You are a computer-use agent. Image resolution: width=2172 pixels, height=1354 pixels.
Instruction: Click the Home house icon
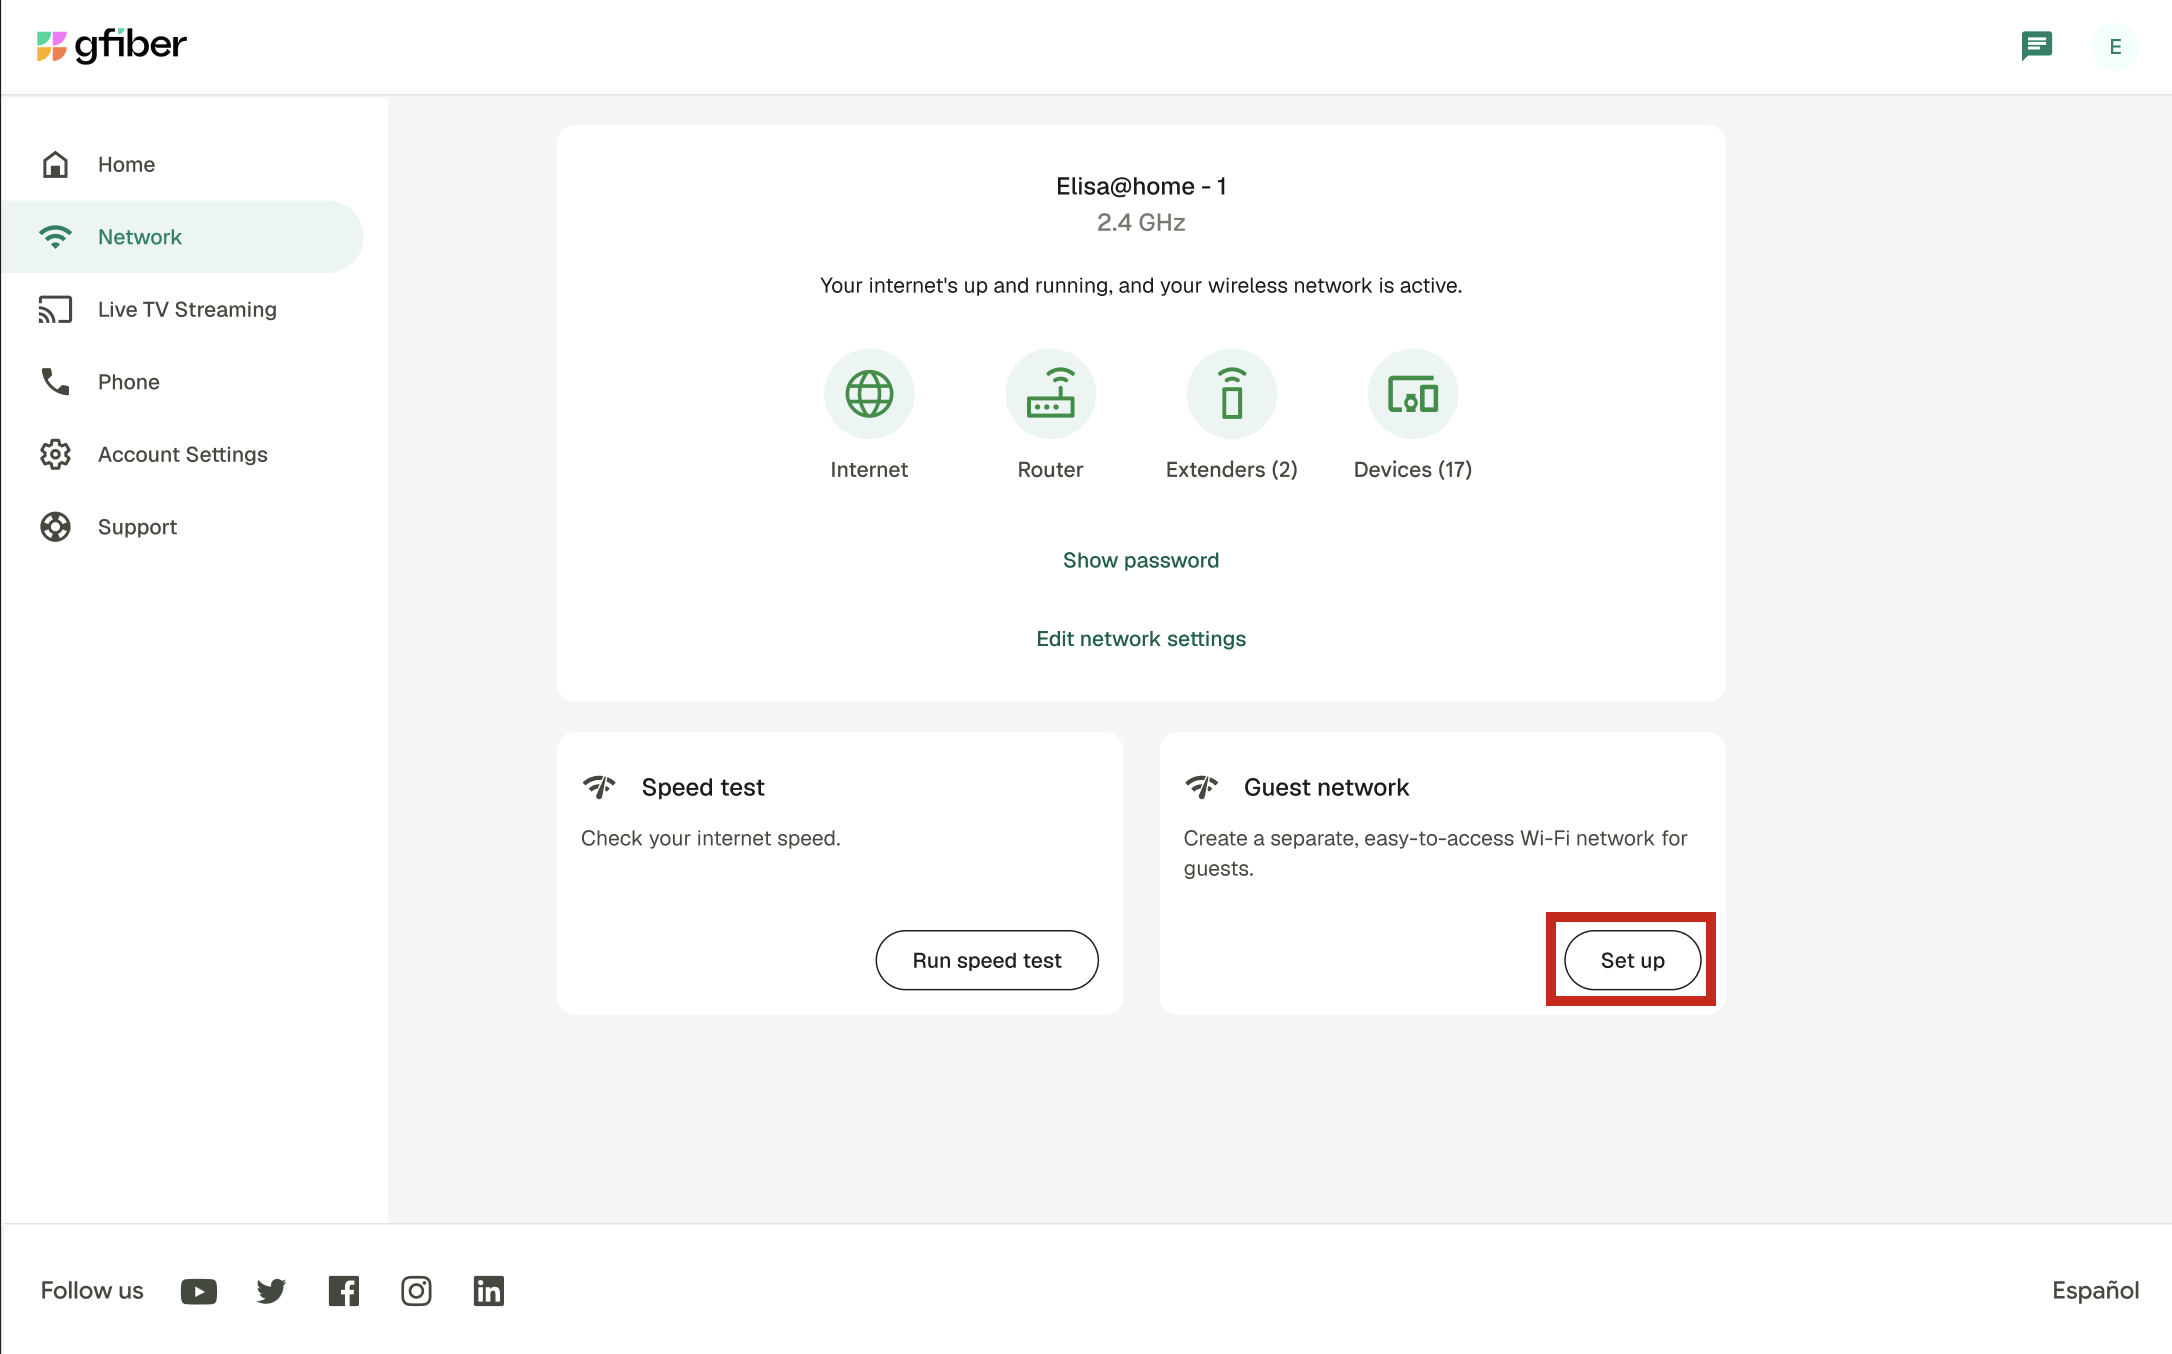(55, 164)
